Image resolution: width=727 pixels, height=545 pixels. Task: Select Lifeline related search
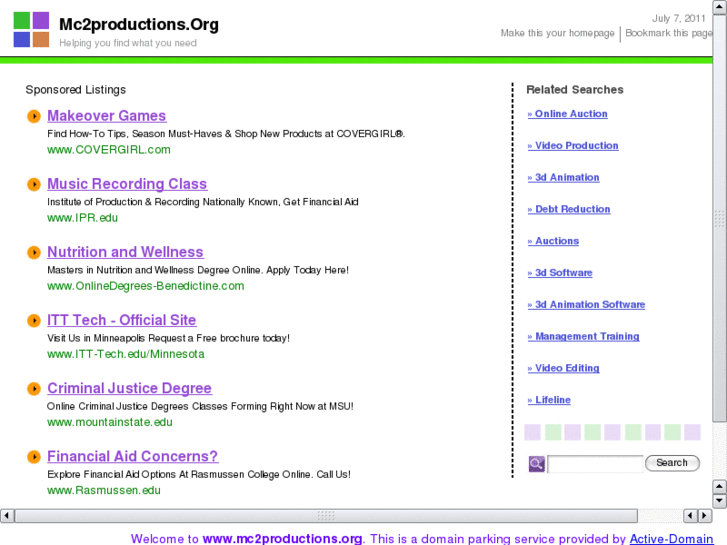tap(549, 400)
